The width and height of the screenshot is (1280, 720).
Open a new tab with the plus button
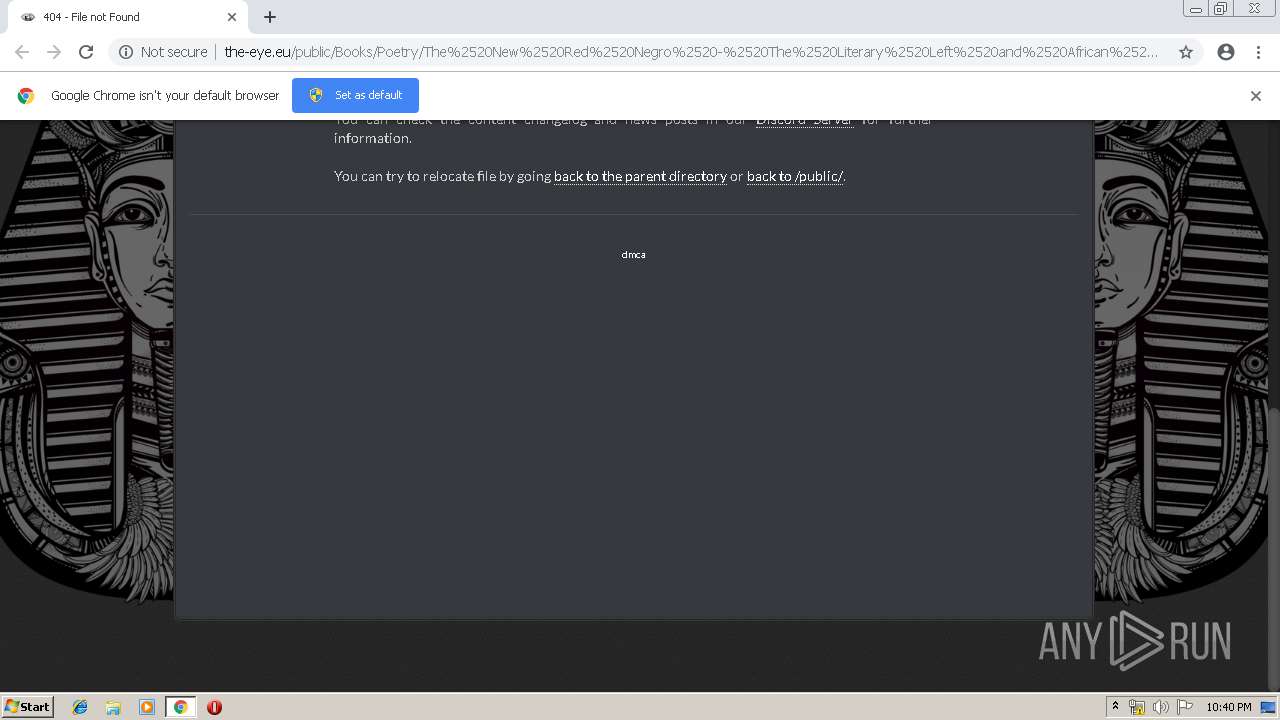(x=270, y=17)
